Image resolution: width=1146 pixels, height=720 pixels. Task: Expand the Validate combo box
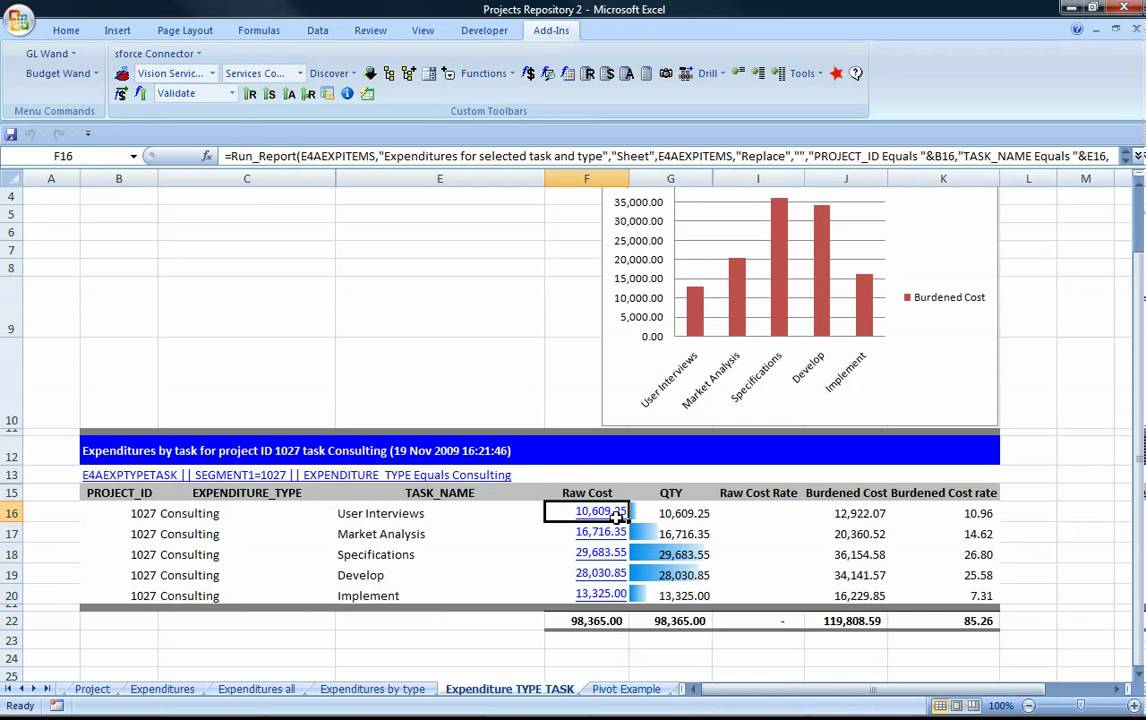pyautogui.click(x=232, y=93)
